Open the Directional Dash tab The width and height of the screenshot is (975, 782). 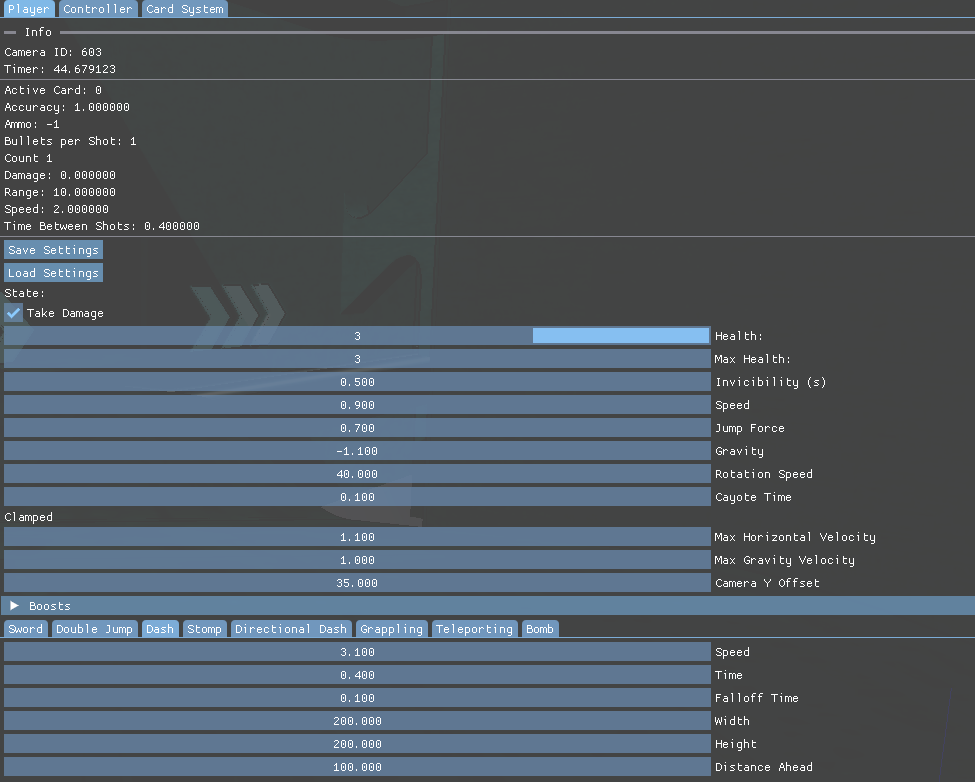tap(291, 629)
